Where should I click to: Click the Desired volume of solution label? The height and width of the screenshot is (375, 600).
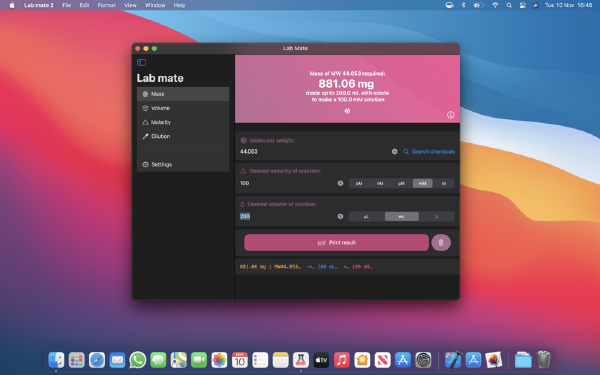click(x=282, y=204)
